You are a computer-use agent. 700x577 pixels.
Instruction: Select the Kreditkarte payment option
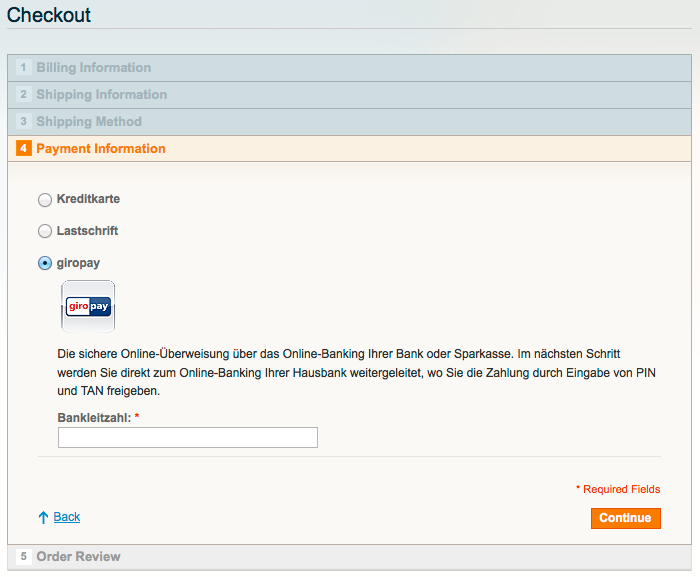45,200
